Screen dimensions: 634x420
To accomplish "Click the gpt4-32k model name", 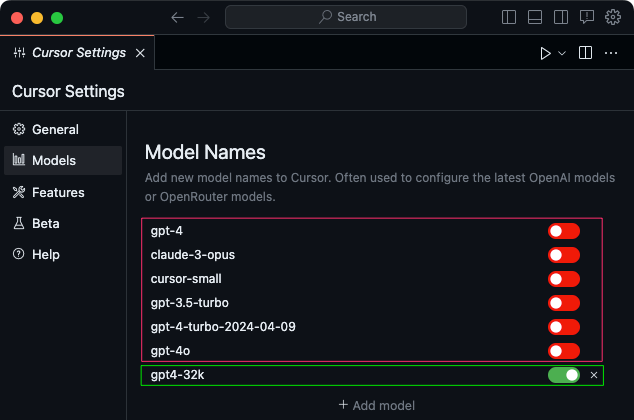I will point(177,375).
